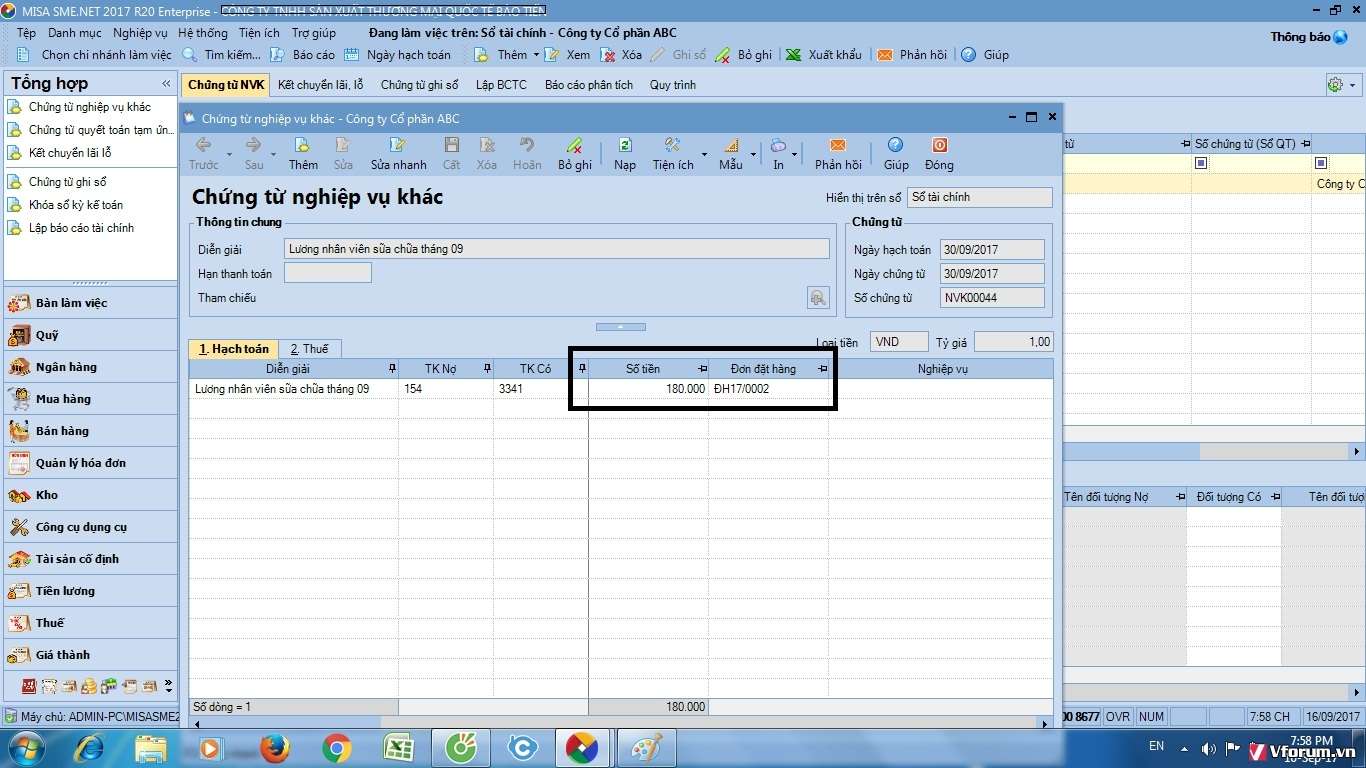
Task: Click Sửa nhanh quick edit icon
Action: pyautogui.click(x=398, y=146)
